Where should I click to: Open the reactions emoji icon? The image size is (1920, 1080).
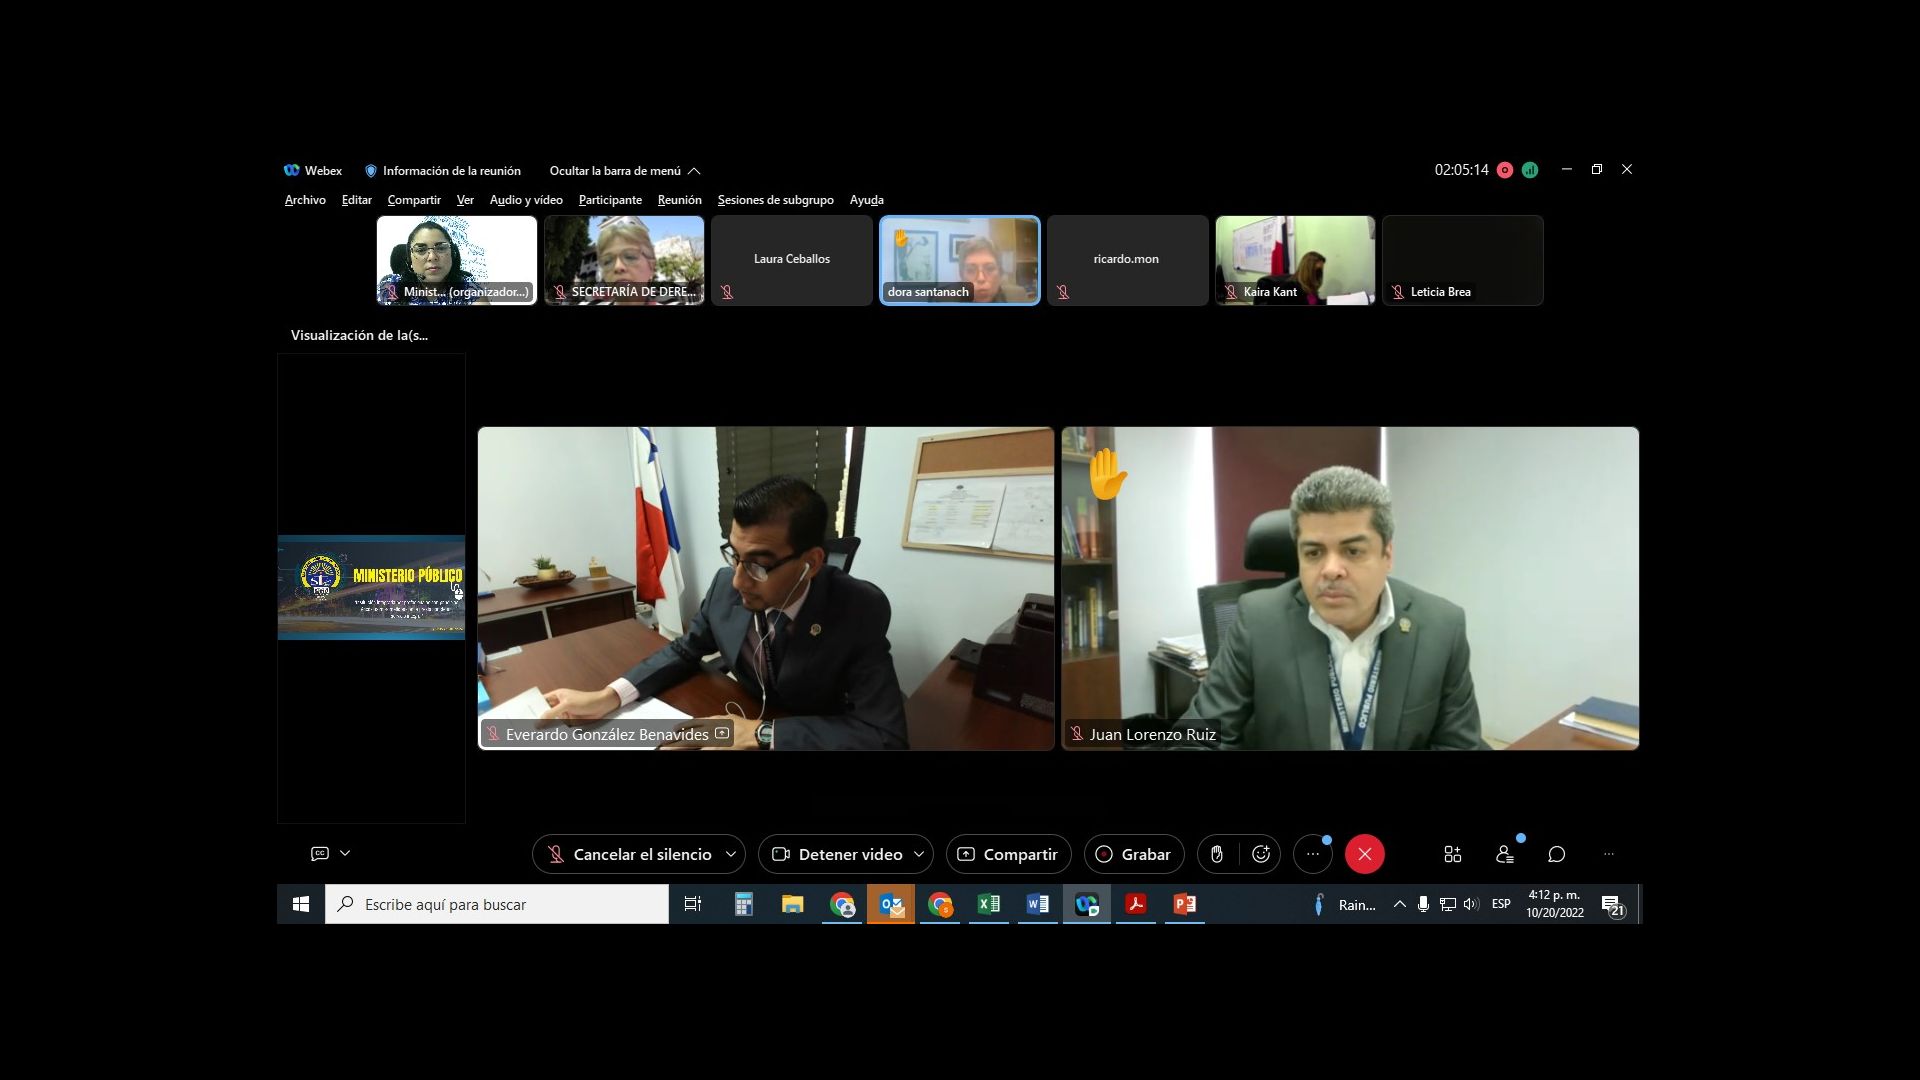pyautogui.click(x=1261, y=854)
